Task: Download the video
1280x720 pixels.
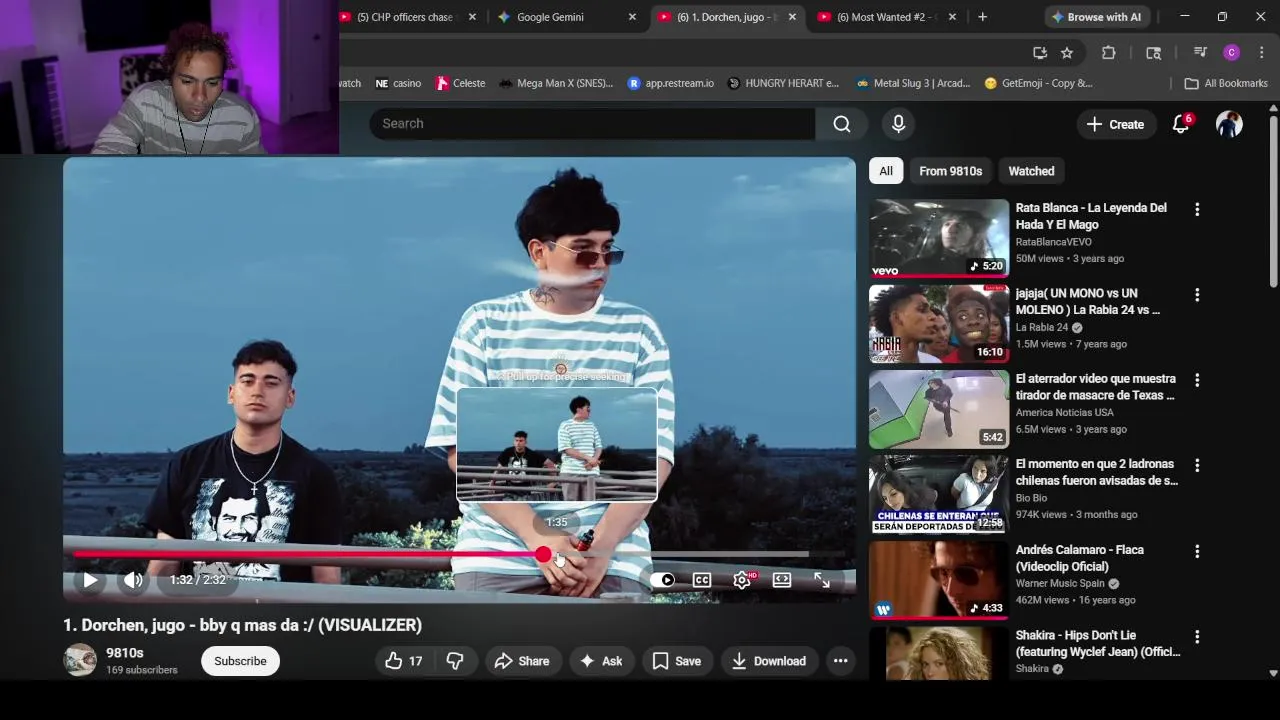Action: [x=768, y=661]
